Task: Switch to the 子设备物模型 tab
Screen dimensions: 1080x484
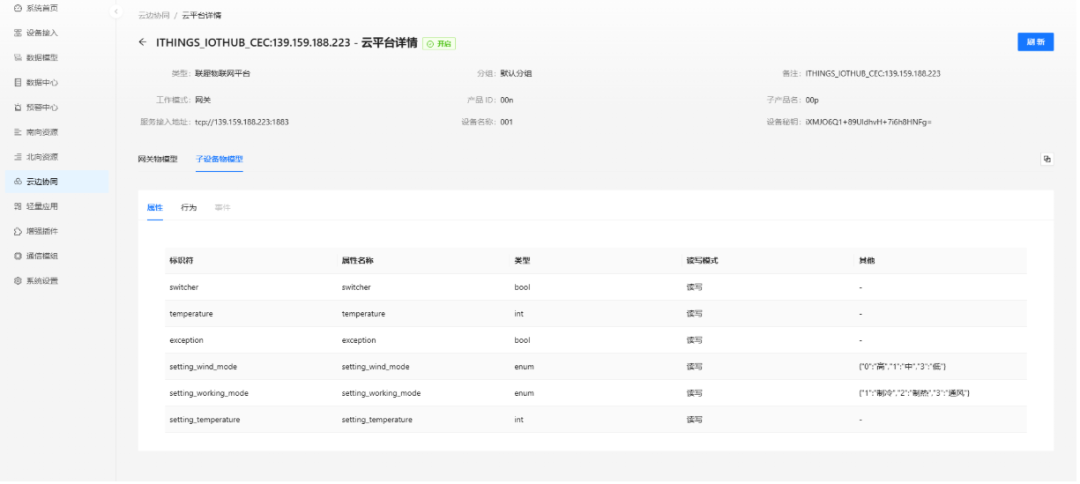Action: click(x=219, y=159)
